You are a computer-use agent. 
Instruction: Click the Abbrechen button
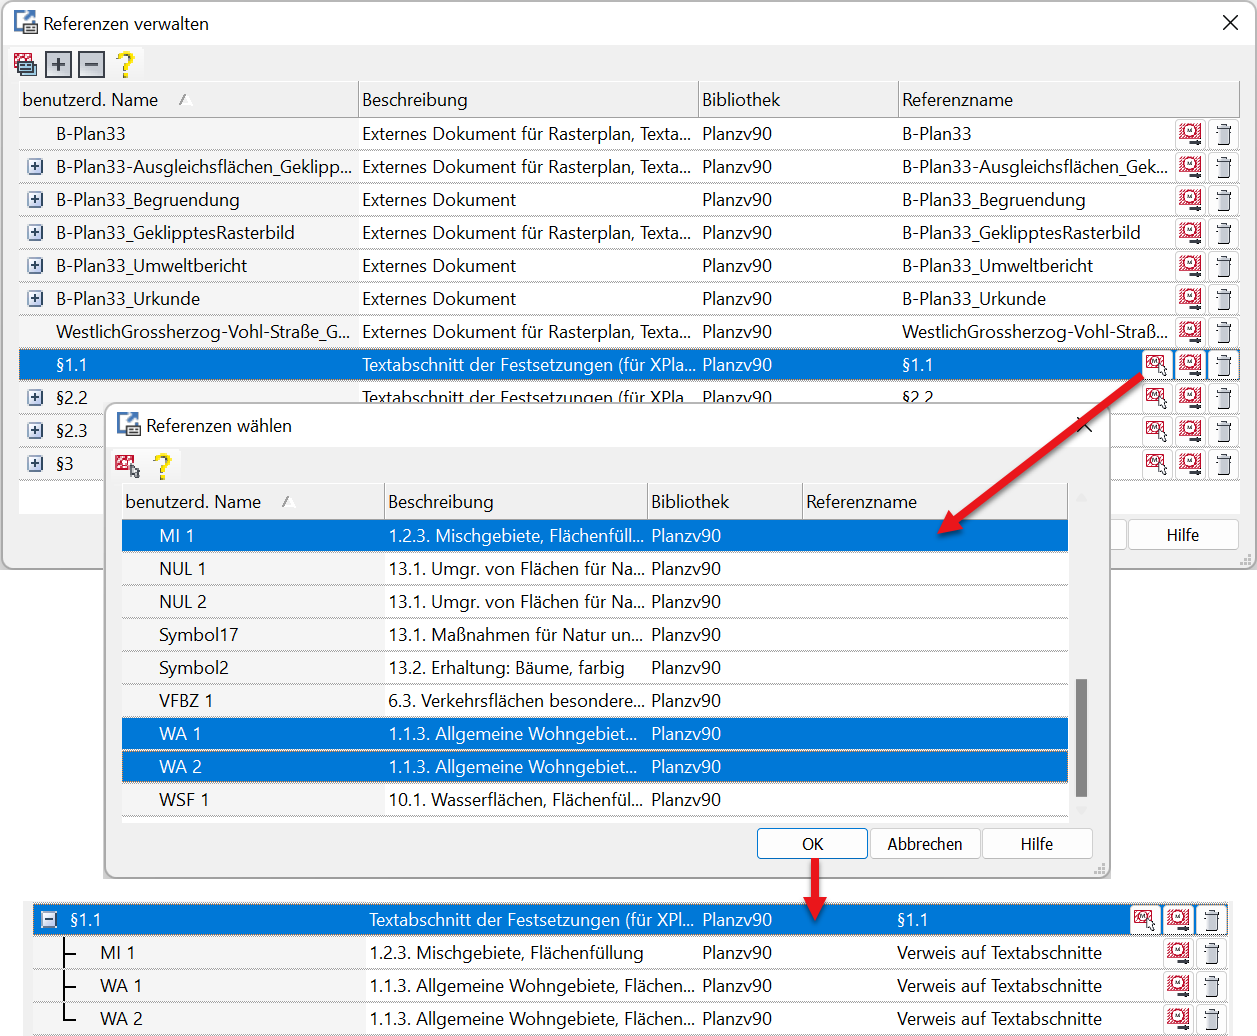point(925,844)
